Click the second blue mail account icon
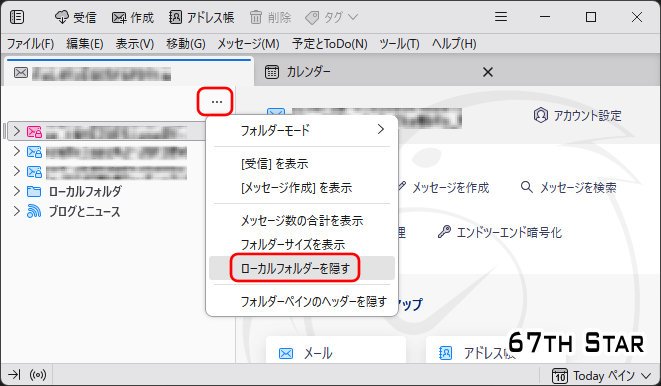 click(34, 151)
